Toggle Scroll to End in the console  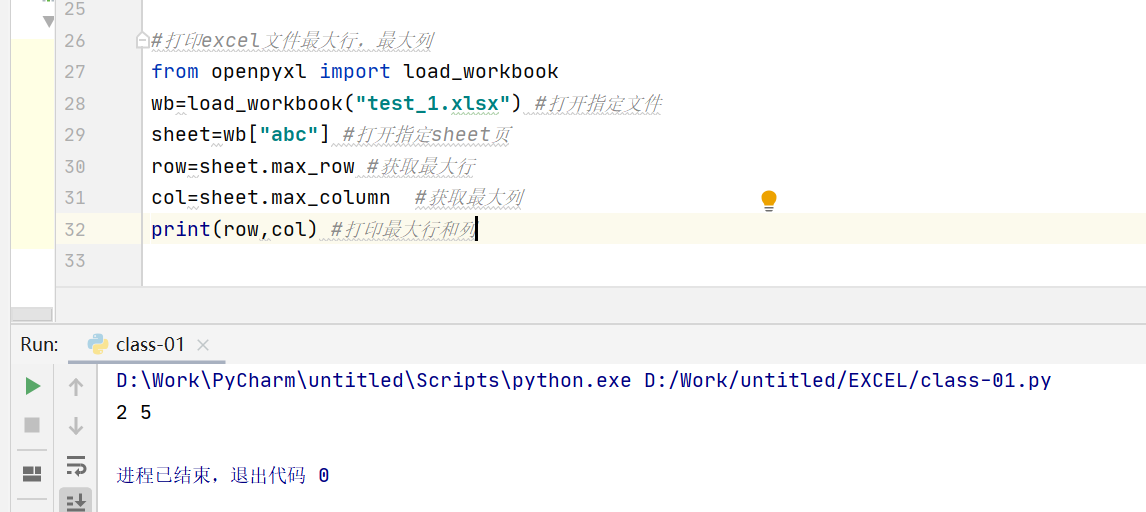pos(75,501)
